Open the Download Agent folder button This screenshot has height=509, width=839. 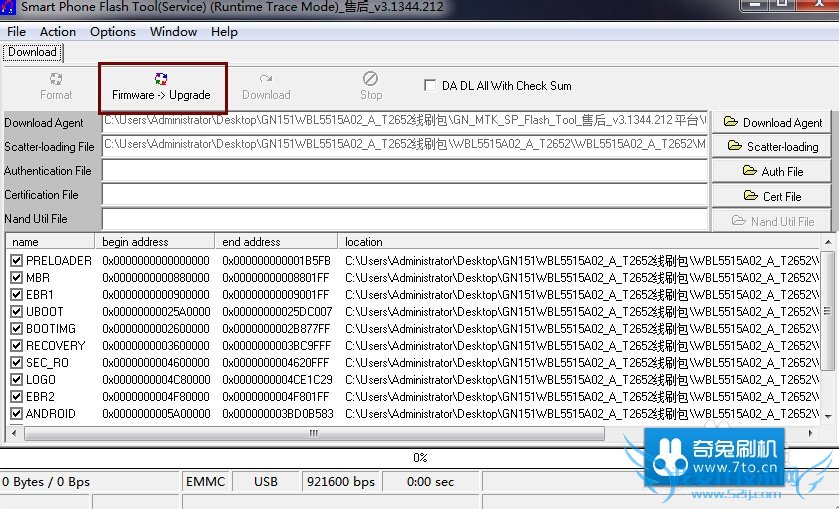[772, 123]
